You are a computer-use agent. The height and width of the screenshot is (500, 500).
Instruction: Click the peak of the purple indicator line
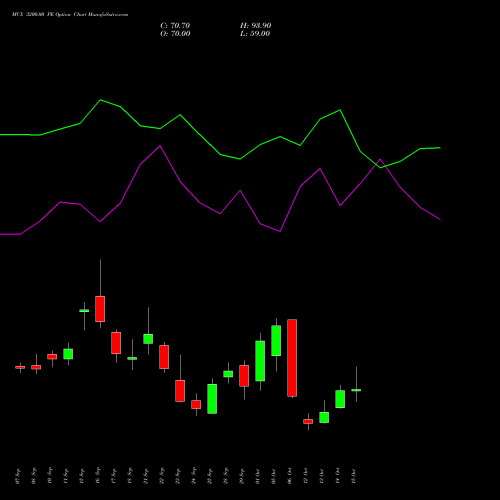[160, 146]
